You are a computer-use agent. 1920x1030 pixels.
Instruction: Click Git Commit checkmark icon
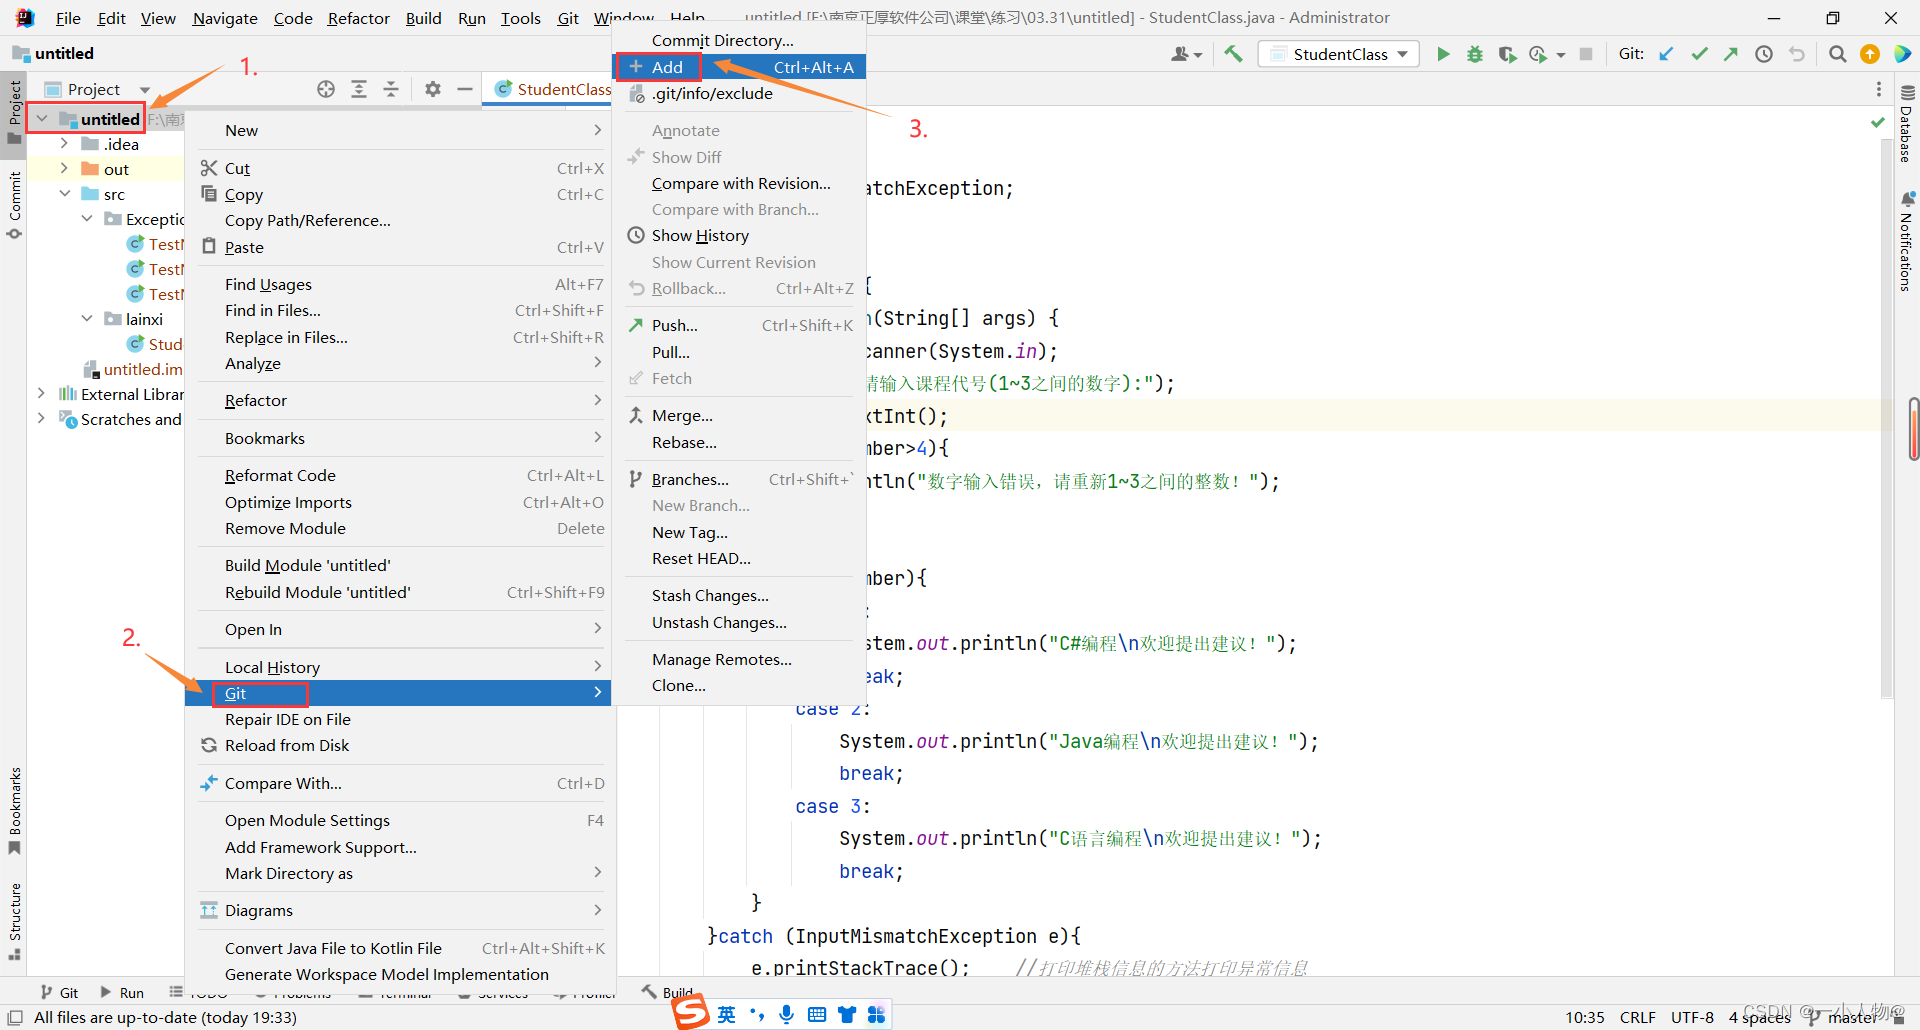[1699, 54]
